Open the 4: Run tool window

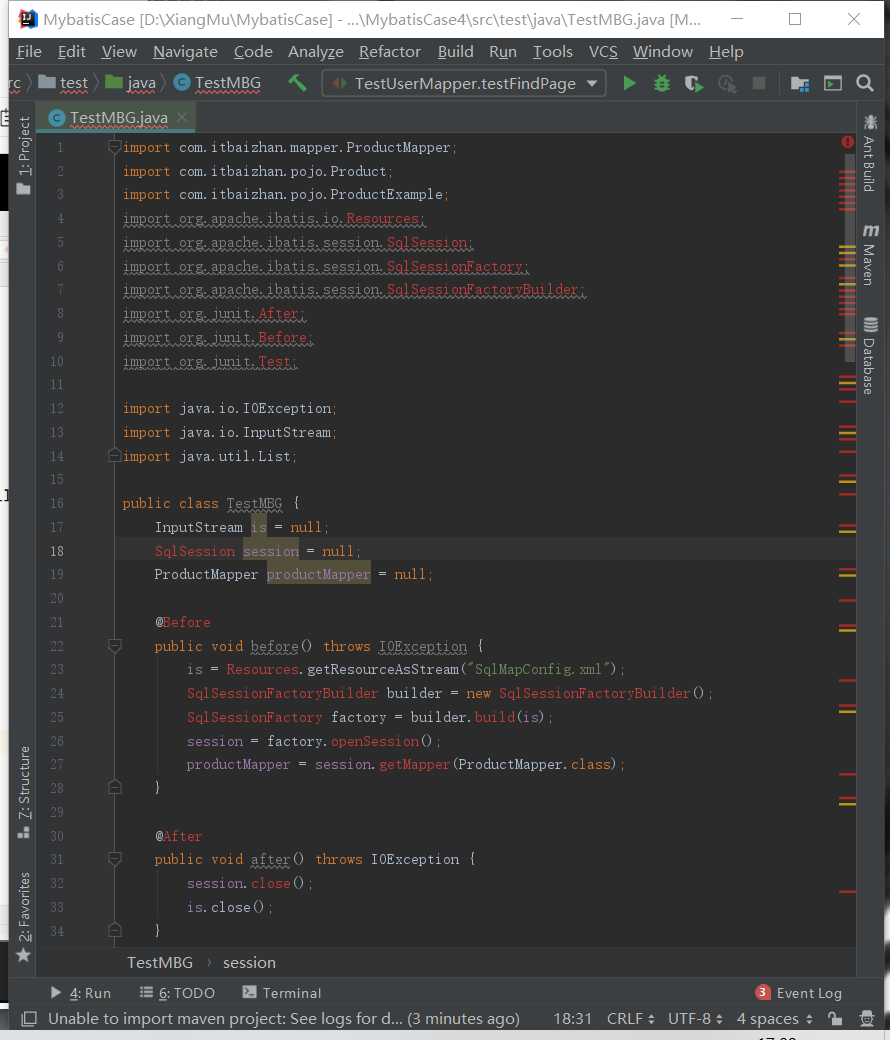[81, 993]
